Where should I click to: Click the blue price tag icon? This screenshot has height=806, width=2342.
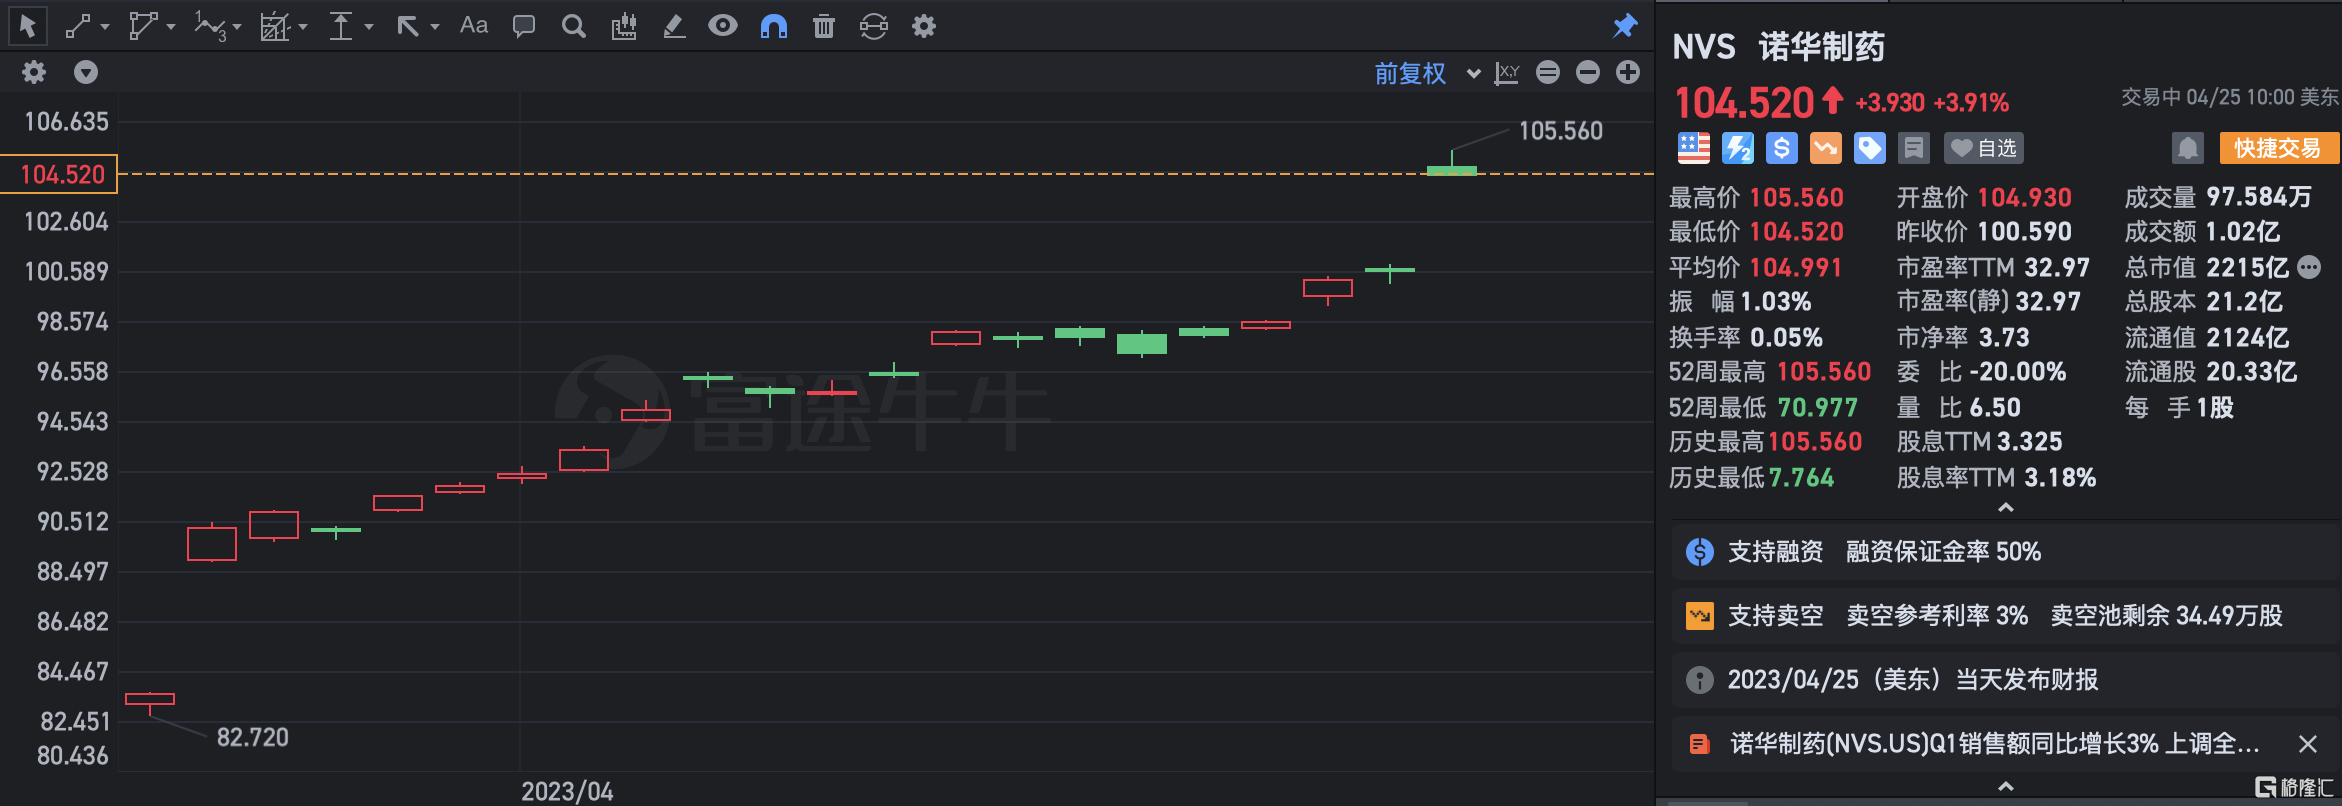1869,148
